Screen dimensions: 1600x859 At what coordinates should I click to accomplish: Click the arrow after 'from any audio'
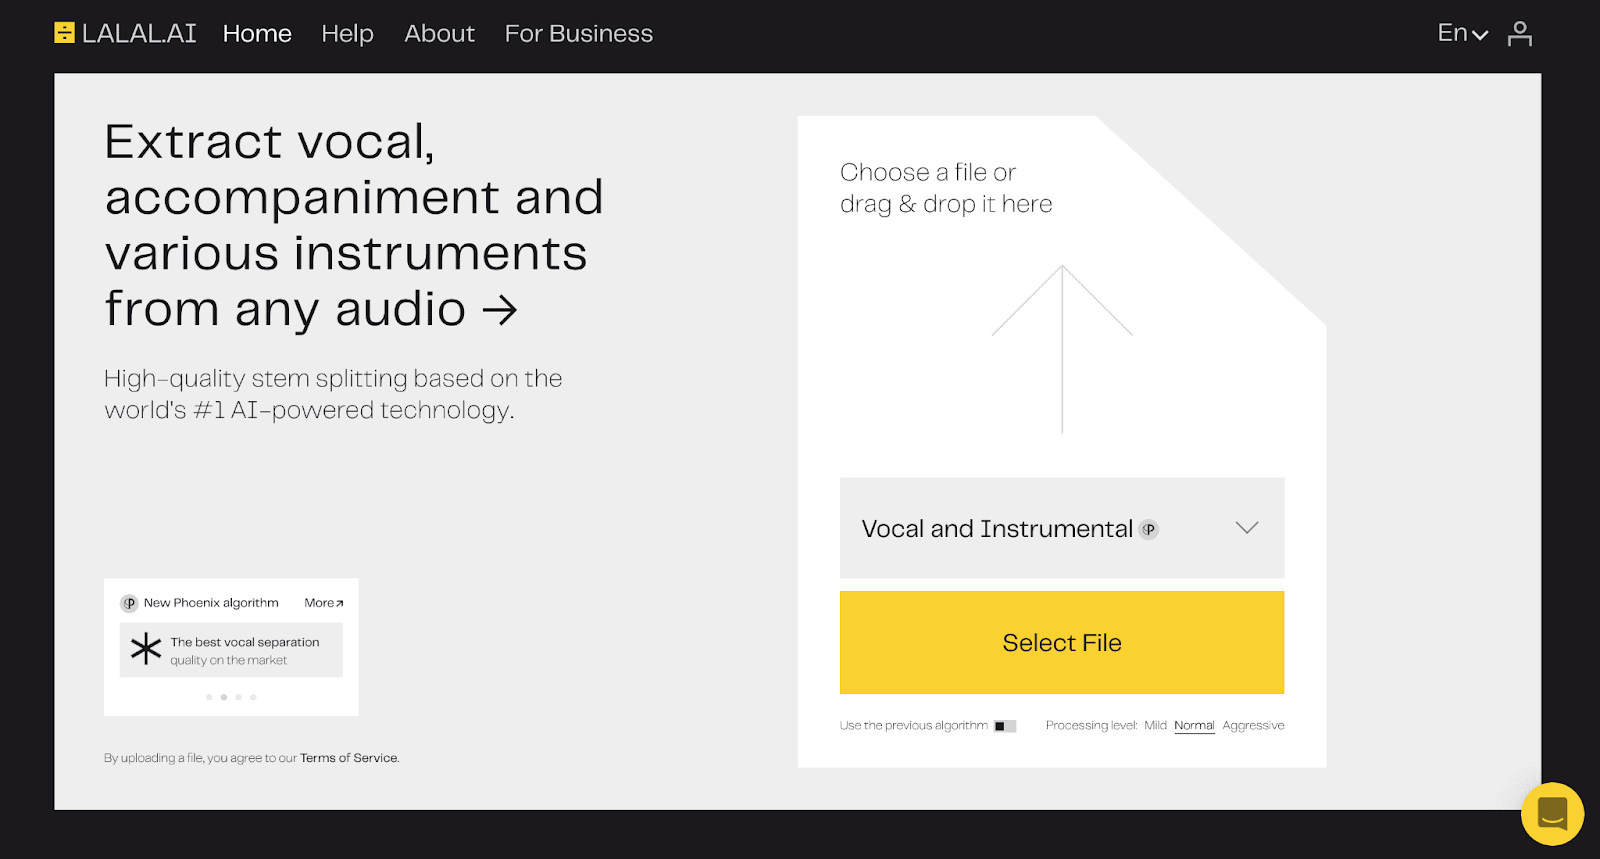pyautogui.click(x=500, y=310)
